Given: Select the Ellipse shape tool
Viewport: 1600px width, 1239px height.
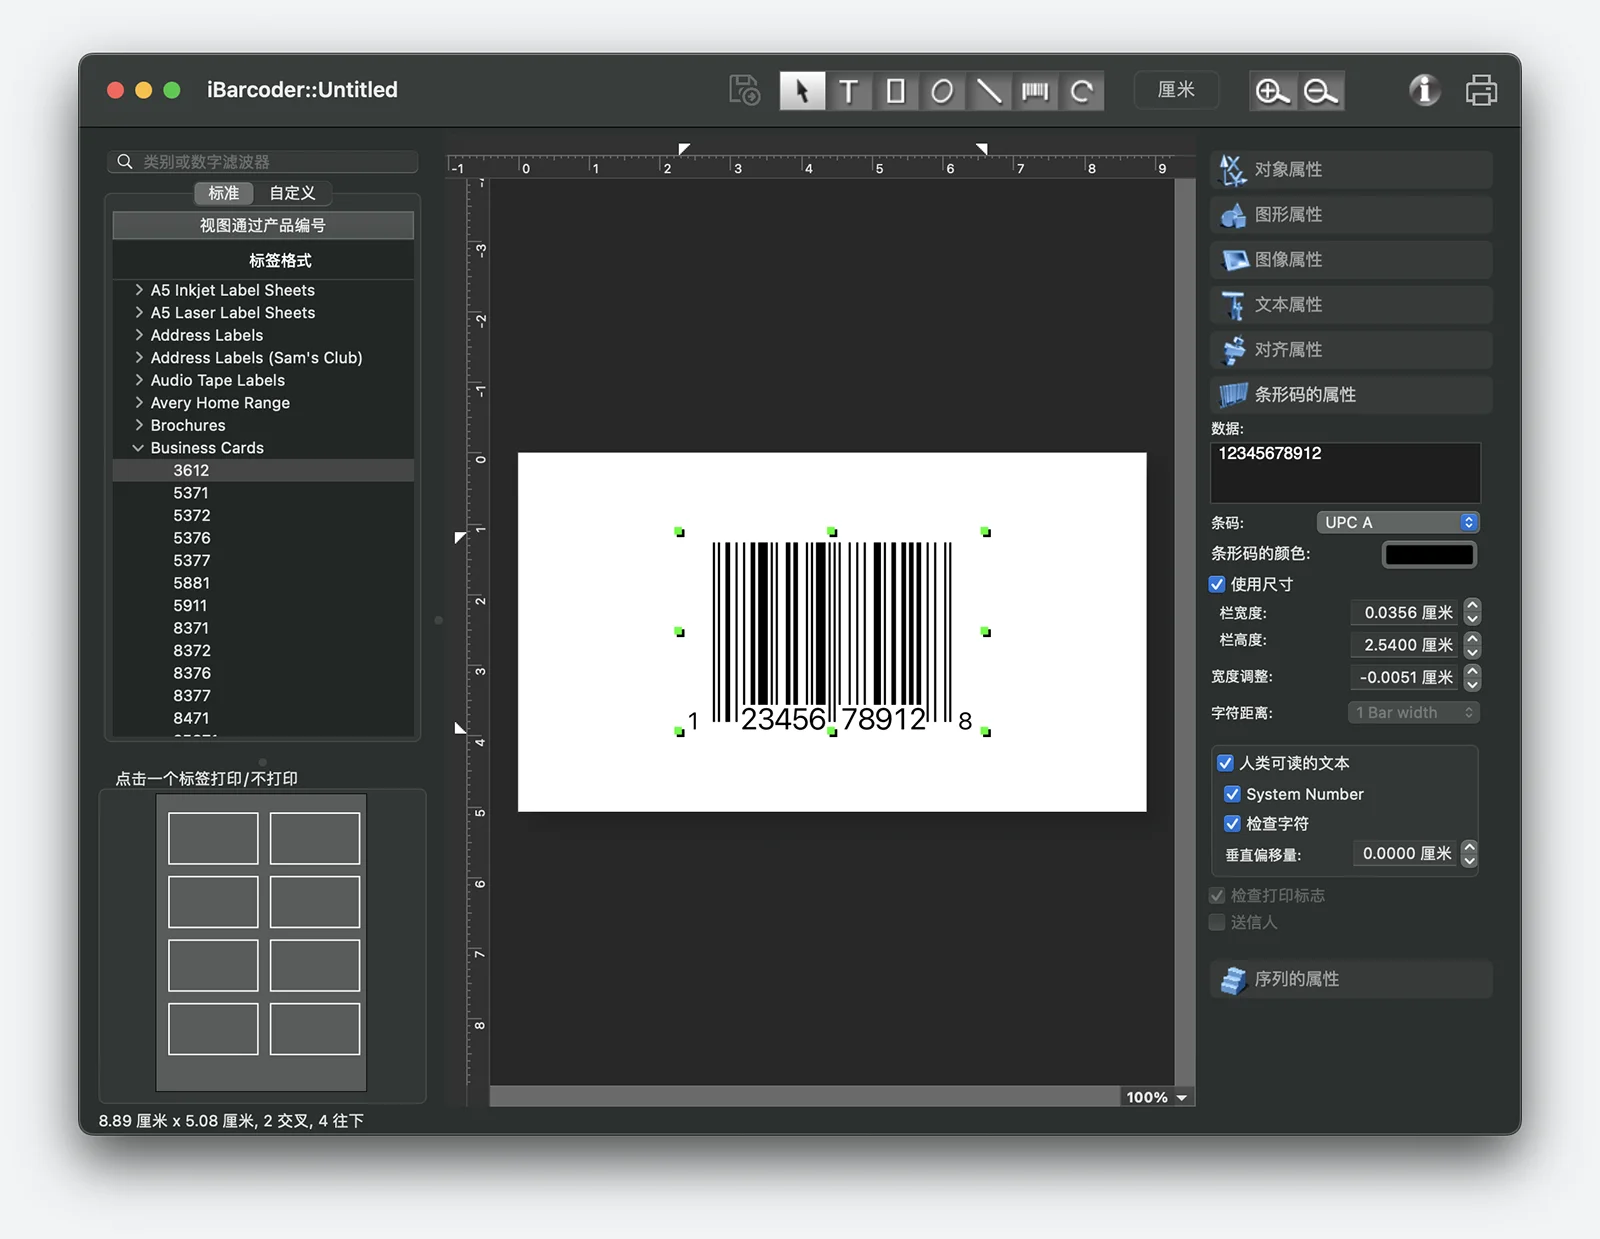Looking at the screenshot, I should point(941,91).
